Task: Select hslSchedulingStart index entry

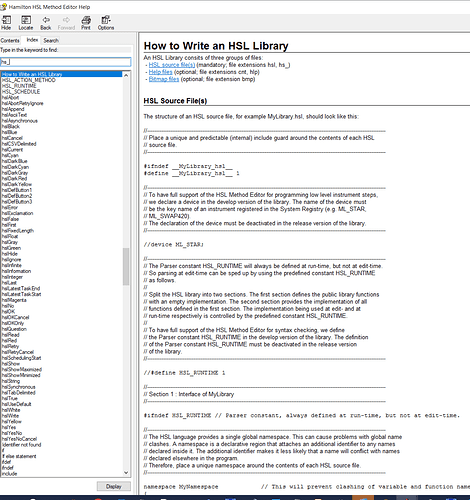Action: [x=21, y=358]
